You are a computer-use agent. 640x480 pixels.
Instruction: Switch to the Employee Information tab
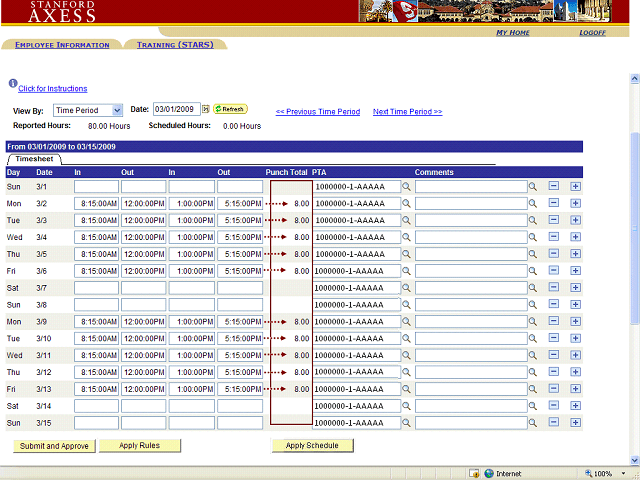pyautogui.click(x=62, y=45)
